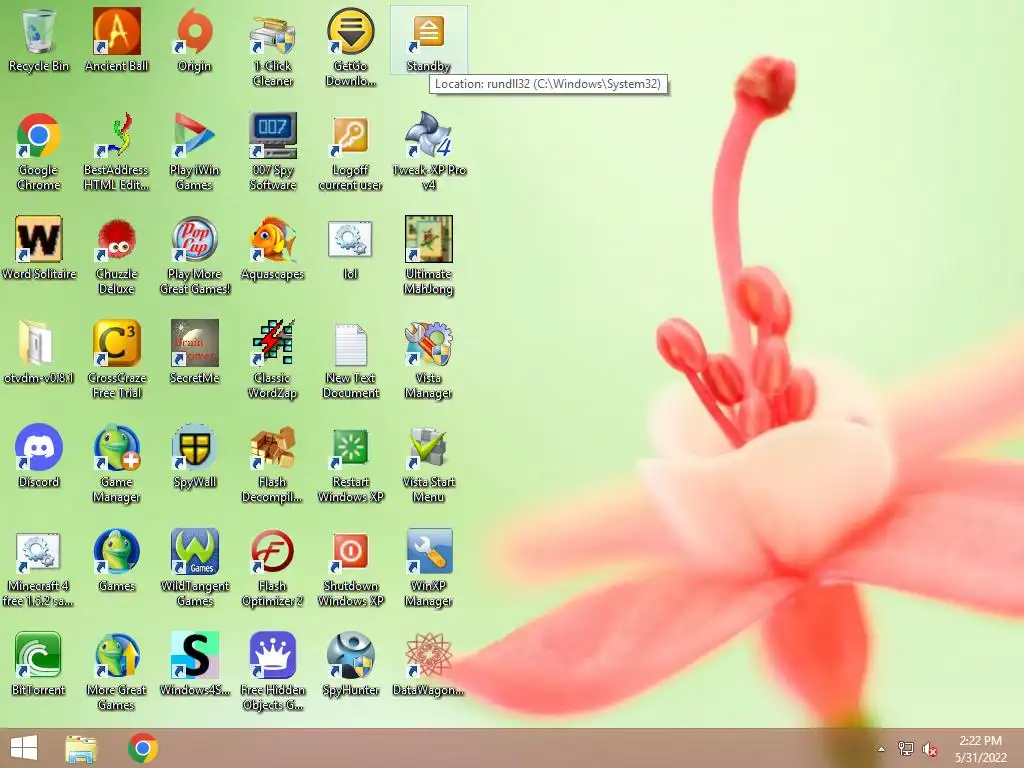Click the muted volume tray icon
Image resolution: width=1024 pixels, height=768 pixels.
click(x=930, y=749)
